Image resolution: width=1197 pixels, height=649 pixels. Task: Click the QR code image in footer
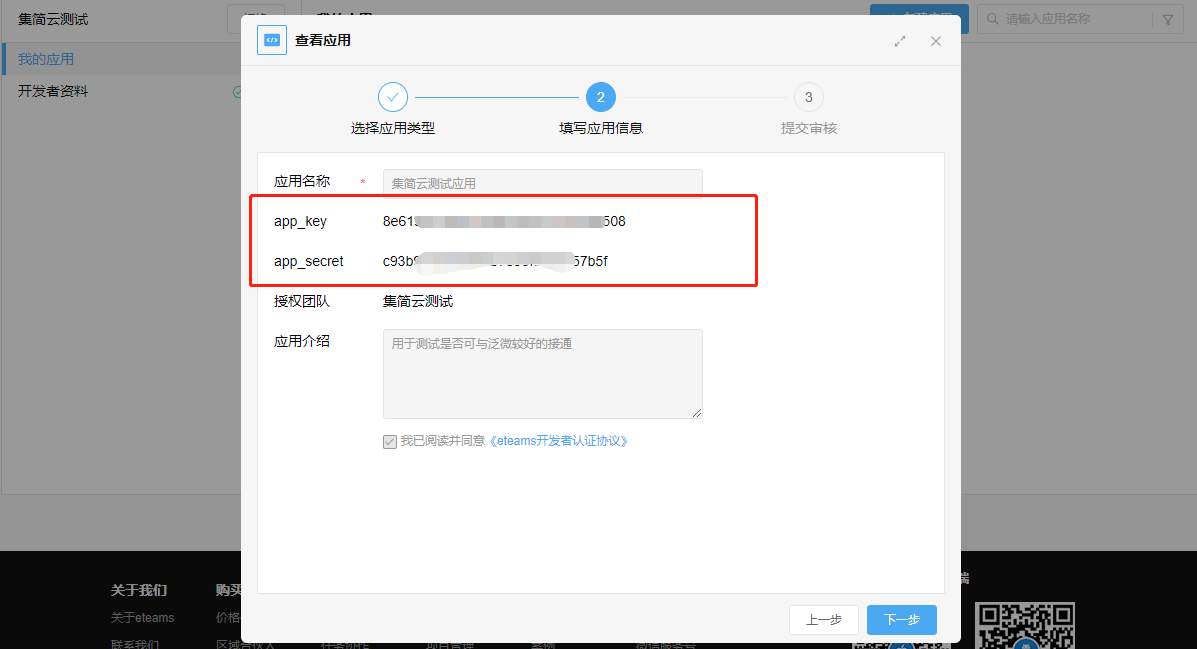(x=1025, y=625)
